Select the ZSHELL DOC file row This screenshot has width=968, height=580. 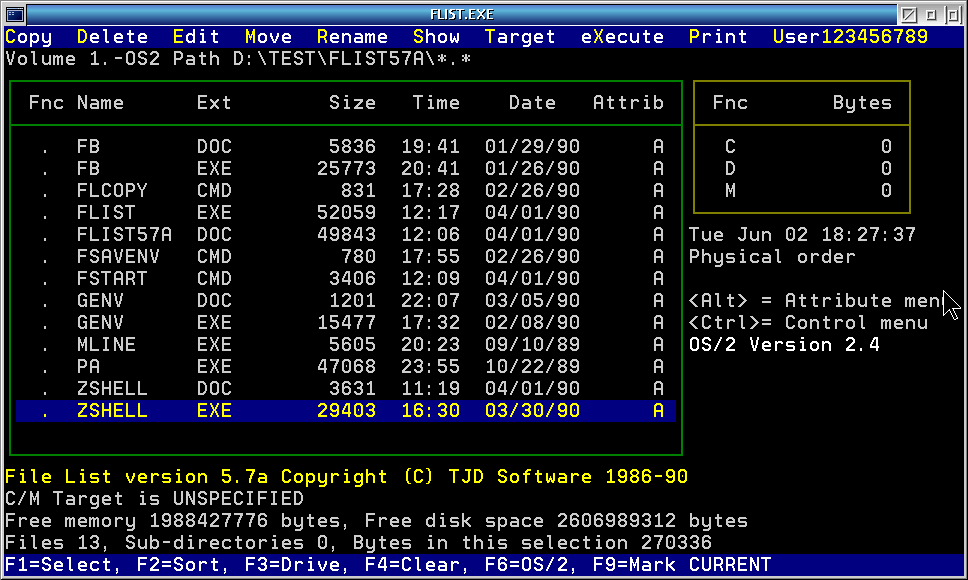pos(346,389)
